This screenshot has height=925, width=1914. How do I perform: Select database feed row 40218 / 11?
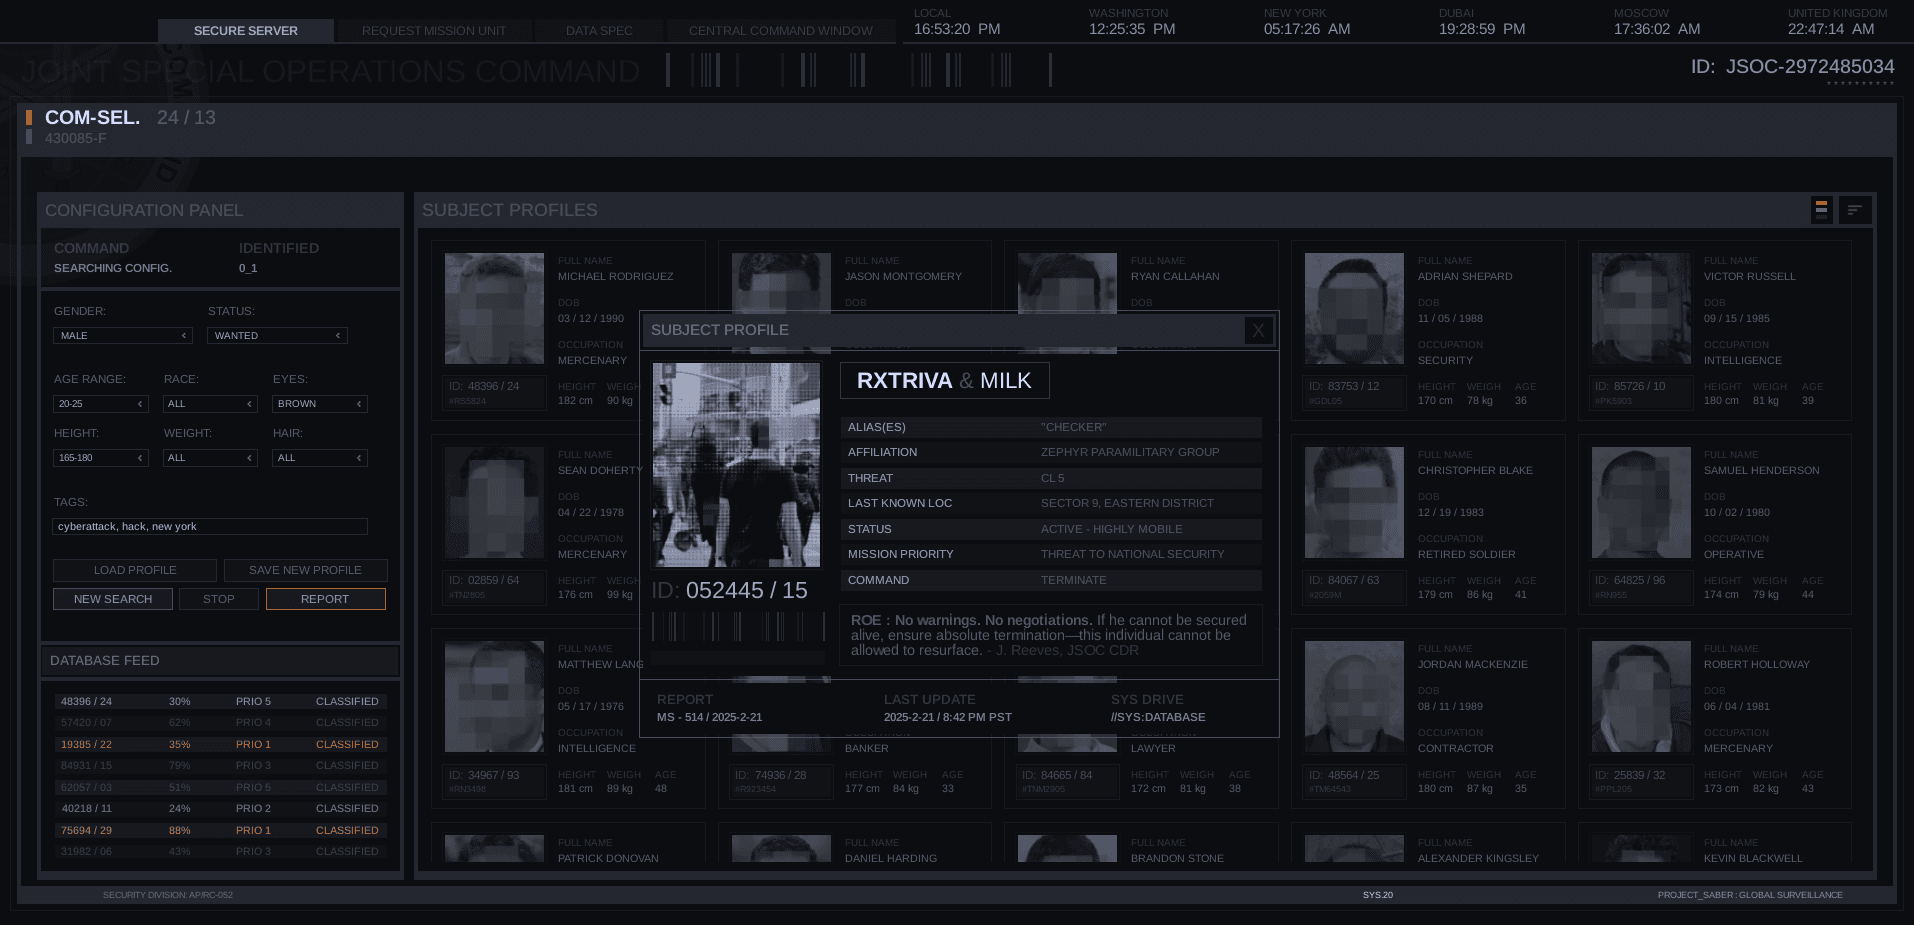pyautogui.click(x=220, y=809)
